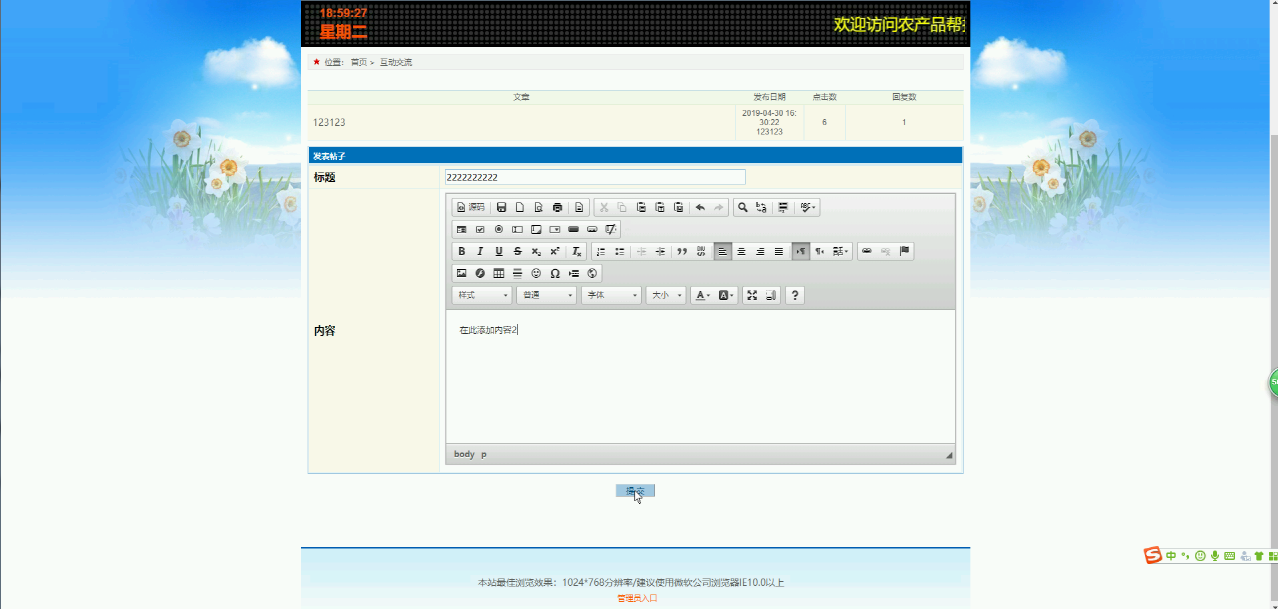1278x609 pixels.
Task: Open the Font (字体) dropdown
Action: (x=611, y=295)
